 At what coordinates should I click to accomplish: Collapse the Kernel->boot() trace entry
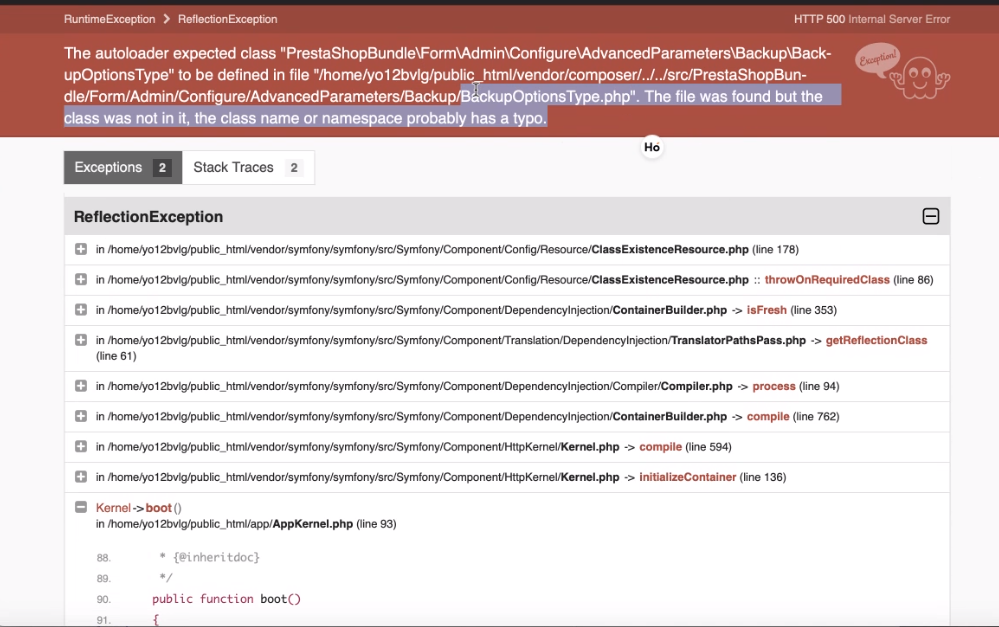(81, 507)
